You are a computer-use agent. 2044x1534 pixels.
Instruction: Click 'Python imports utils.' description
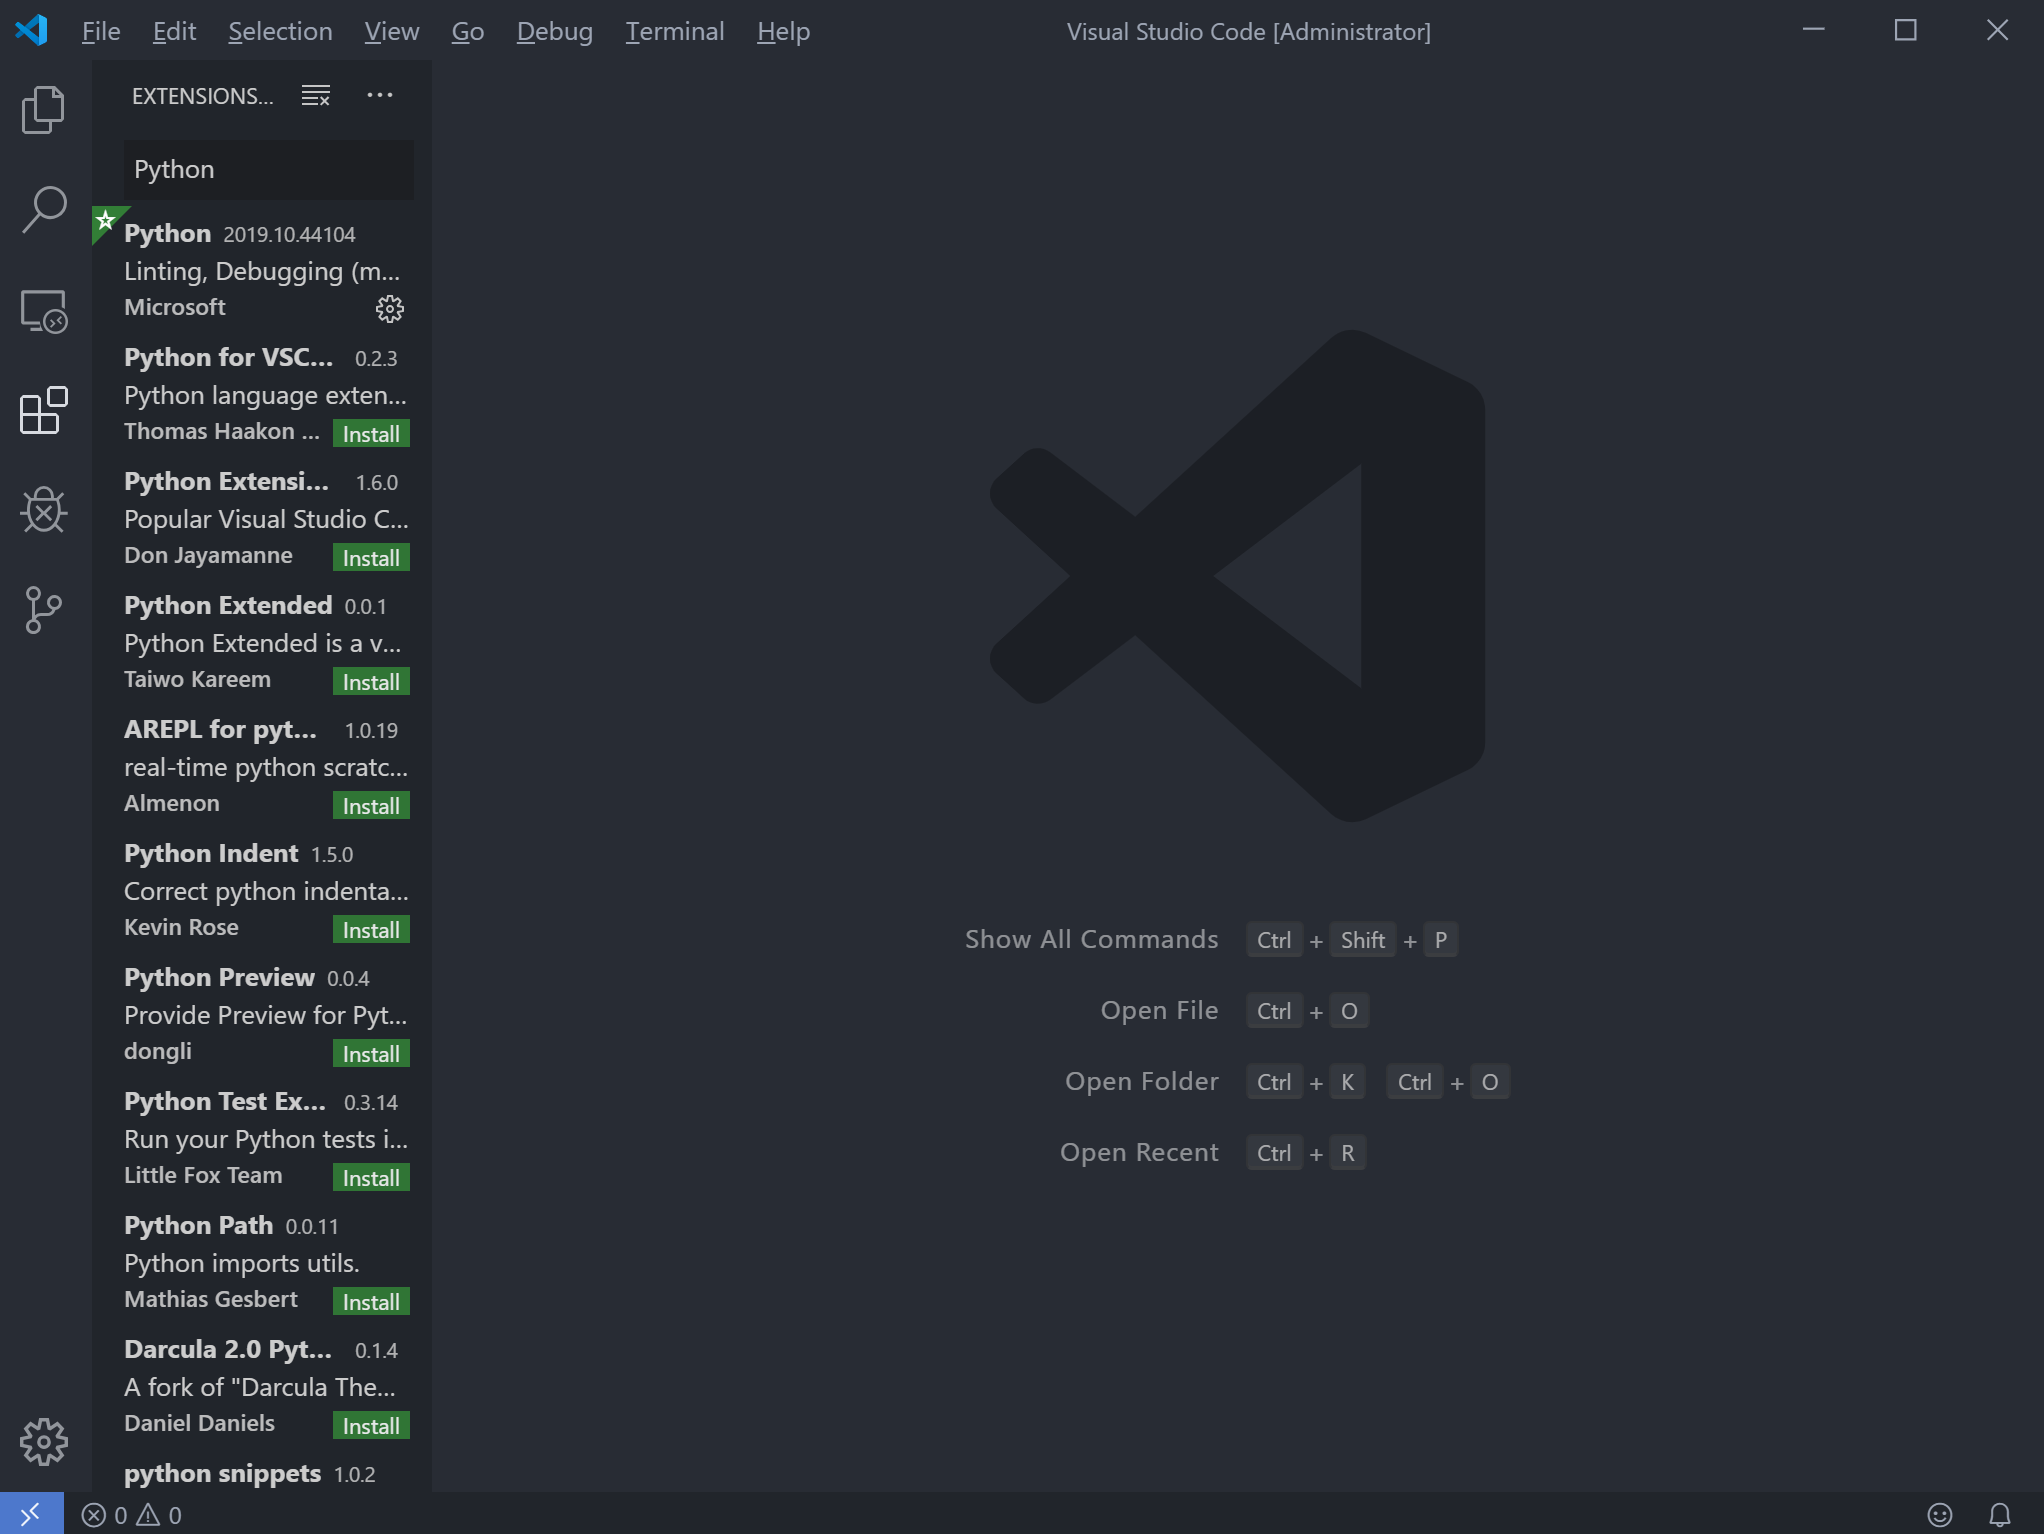(242, 1263)
